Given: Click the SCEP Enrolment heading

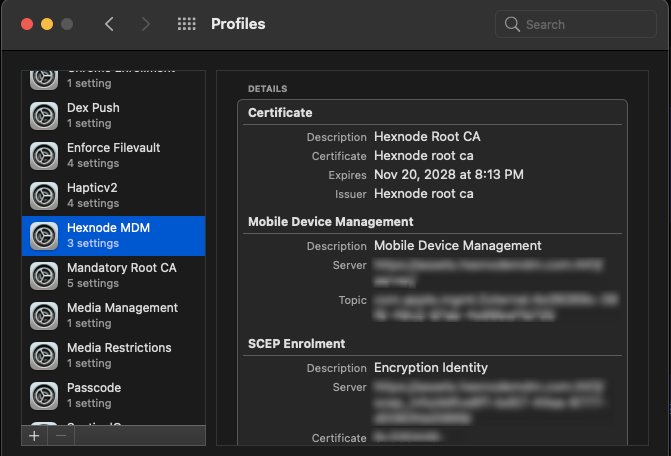Looking at the screenshot, I should point(297,343).
